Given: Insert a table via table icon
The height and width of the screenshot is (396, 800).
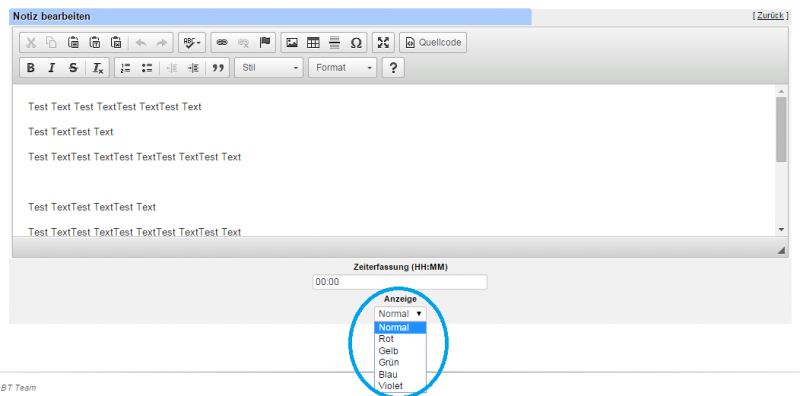Looking at the screenshot, I should 313,43.
